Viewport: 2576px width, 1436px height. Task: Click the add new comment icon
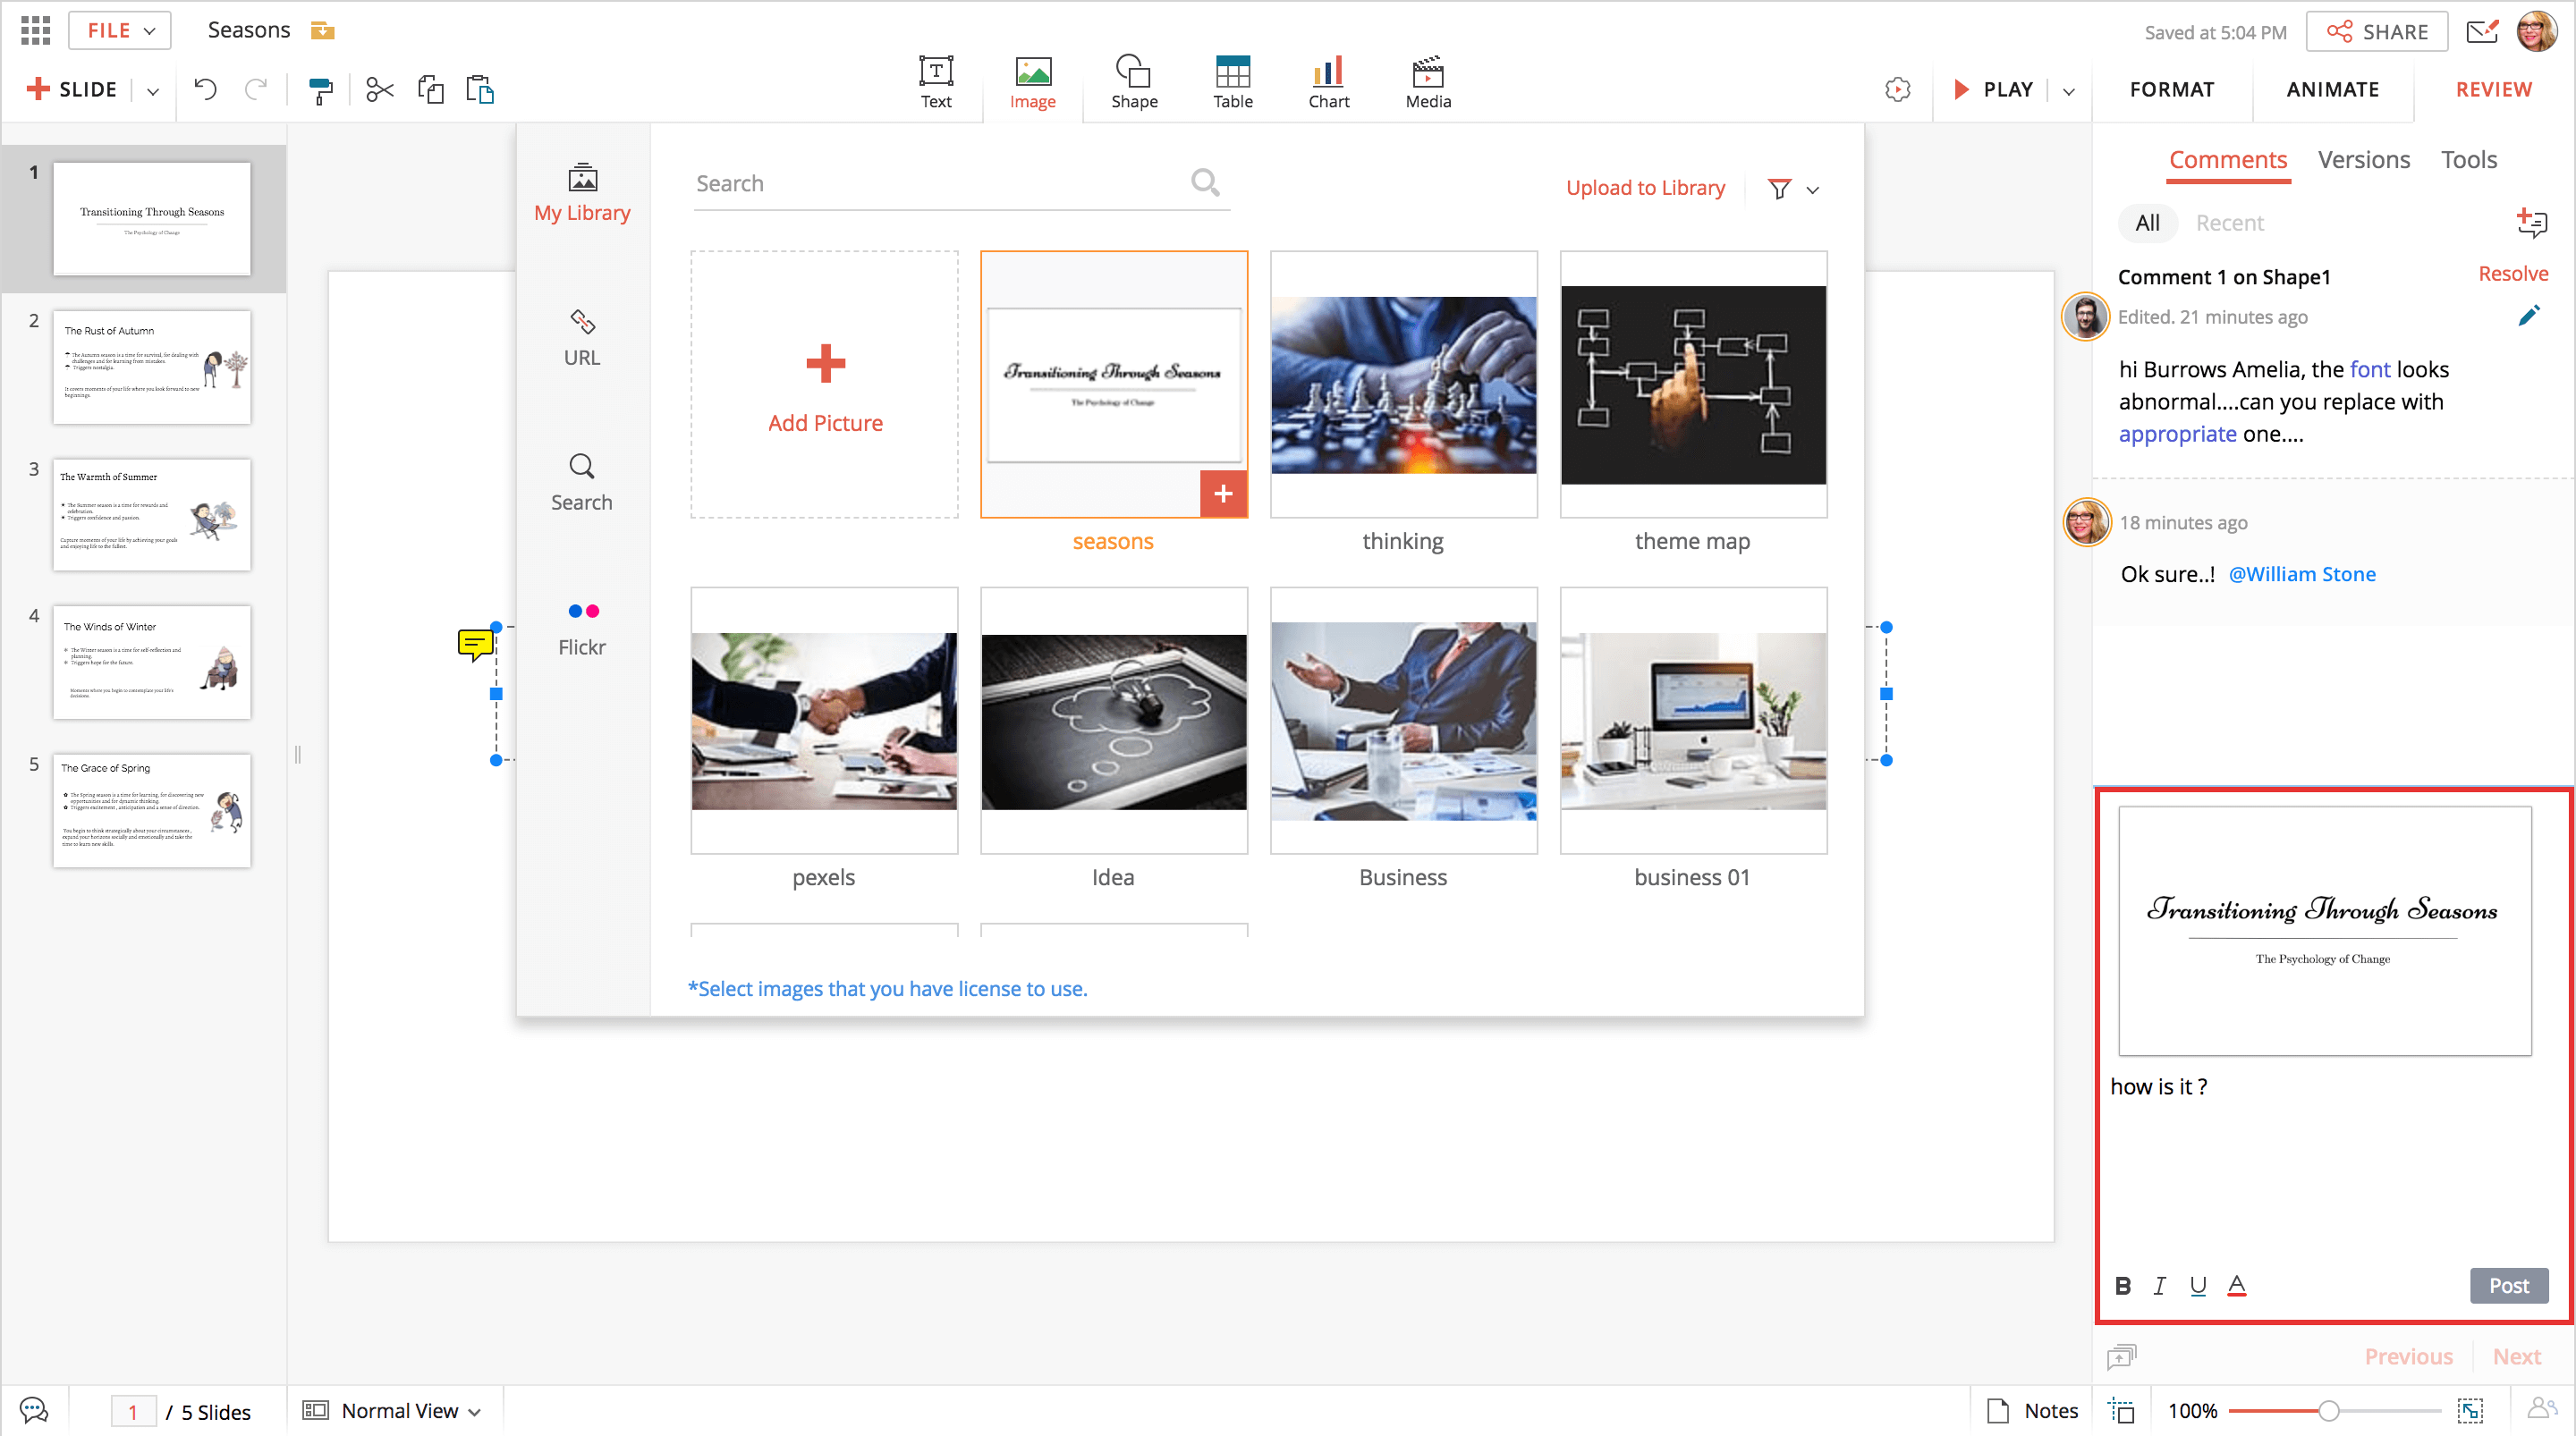coord(2531,222)
